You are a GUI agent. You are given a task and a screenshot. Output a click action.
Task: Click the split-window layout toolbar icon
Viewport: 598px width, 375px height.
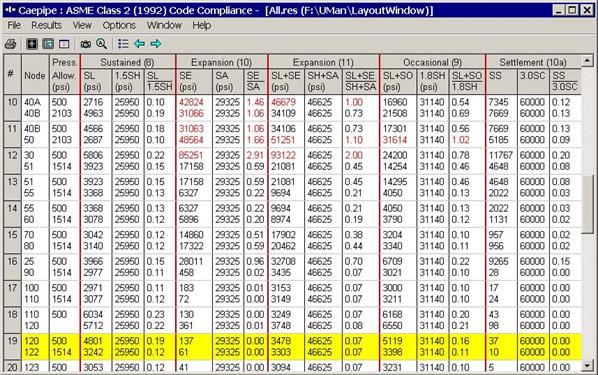[64, 44]
